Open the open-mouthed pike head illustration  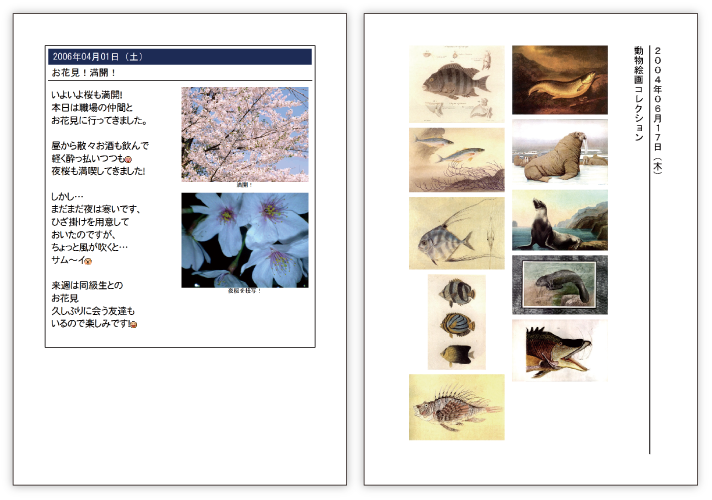coord(560,350)
